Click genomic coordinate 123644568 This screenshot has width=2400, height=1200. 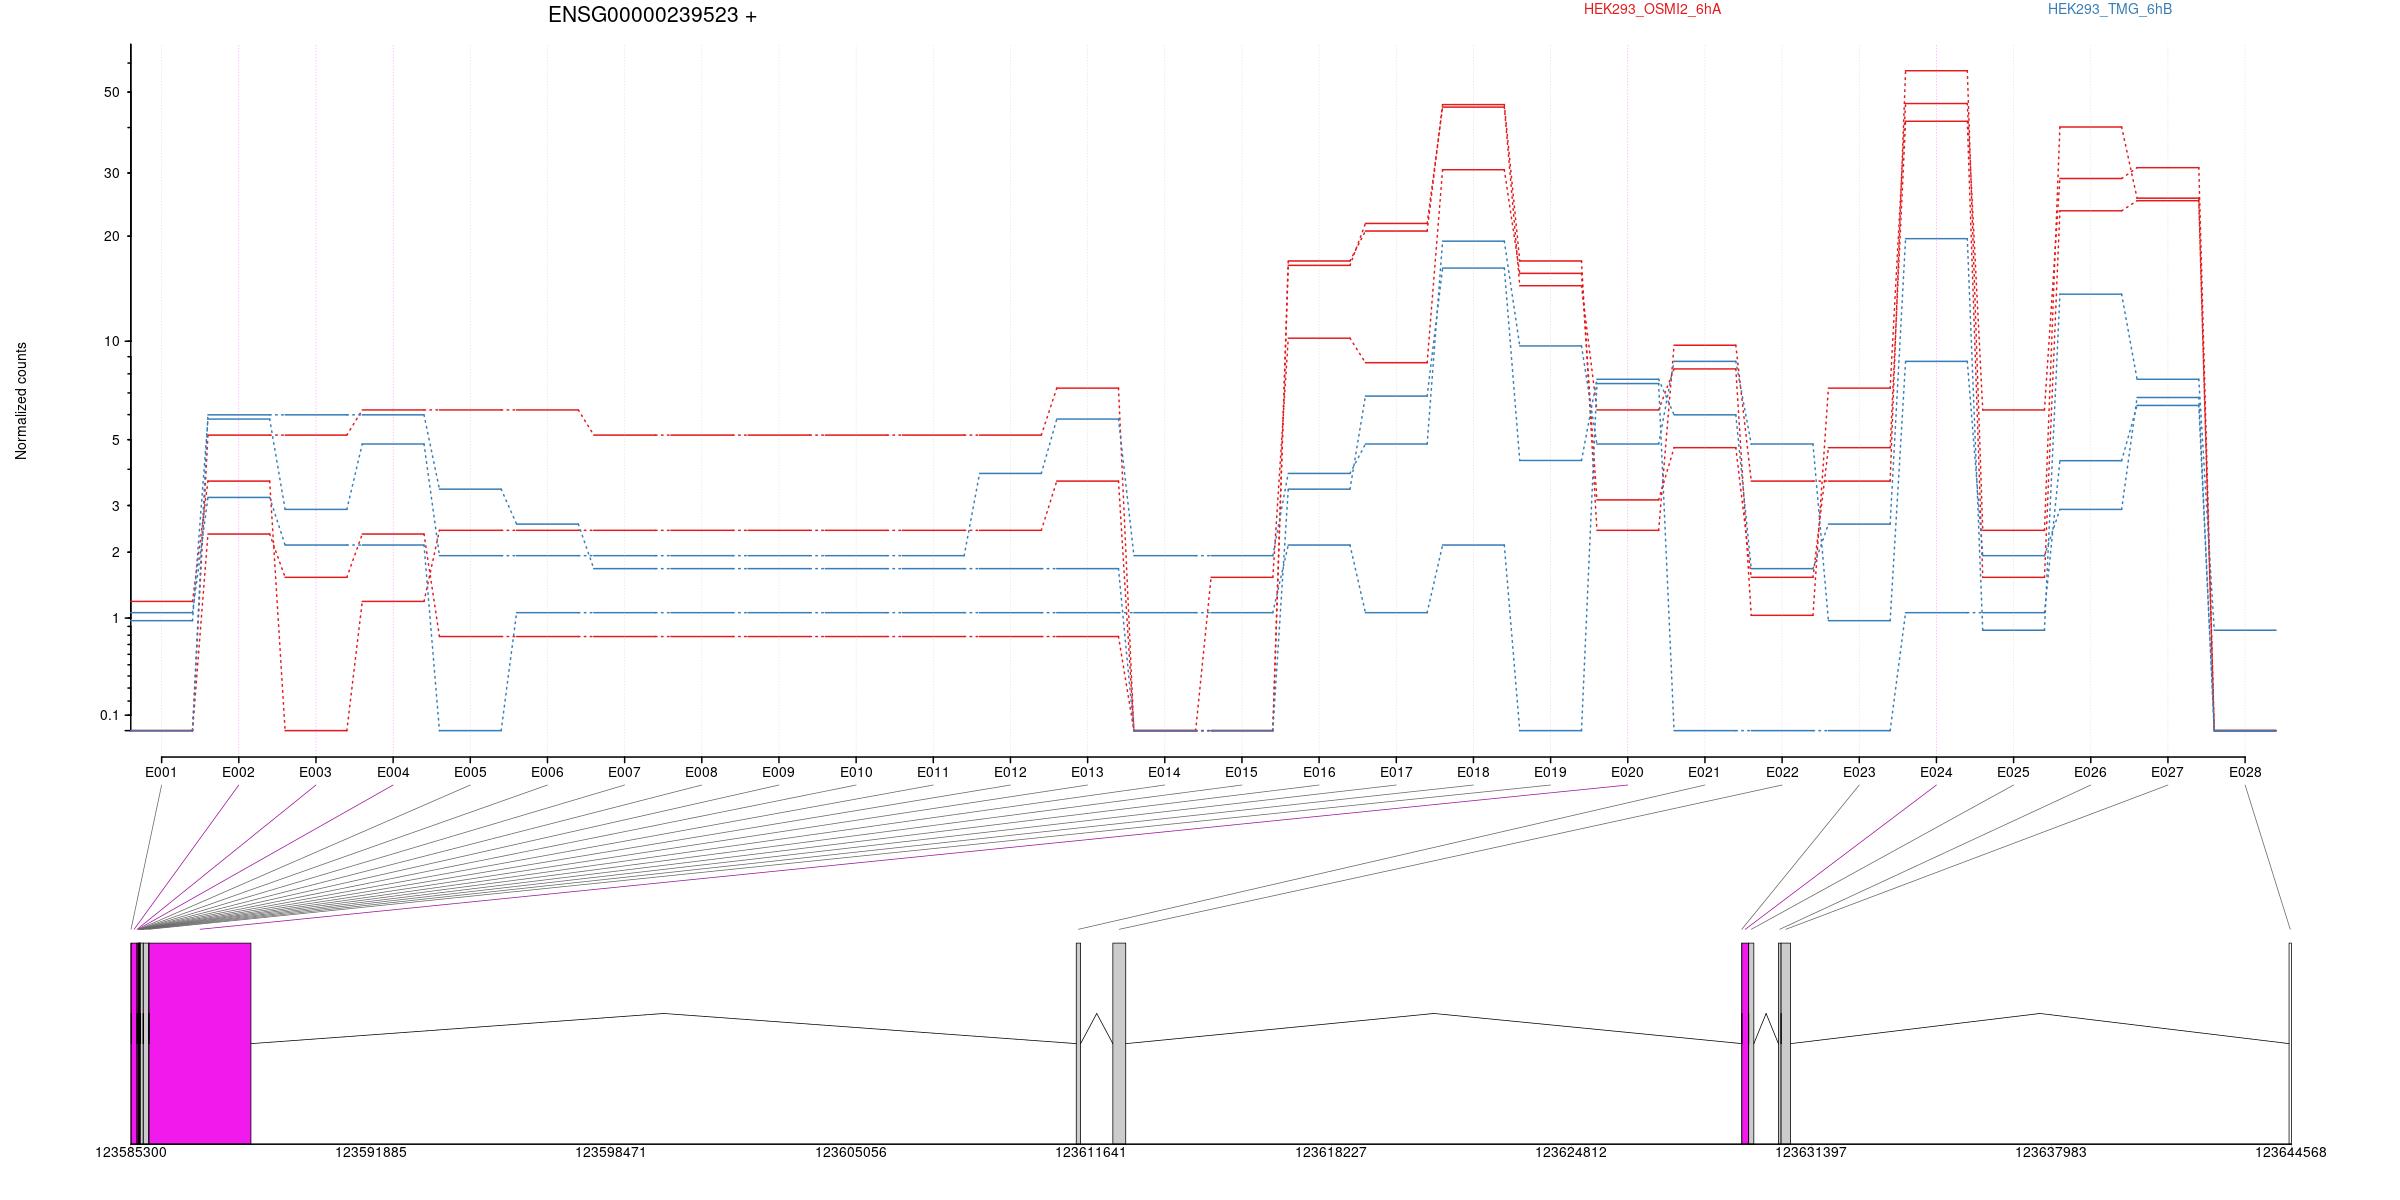[2291, 1152]
